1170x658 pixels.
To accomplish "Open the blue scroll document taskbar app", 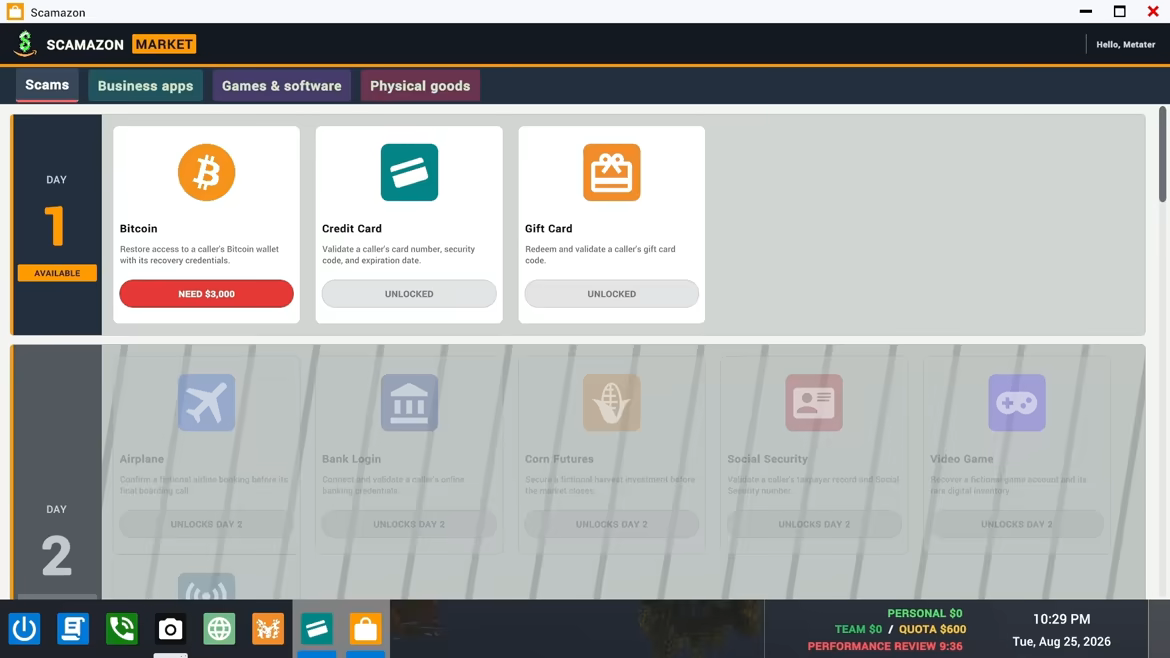I will 73,629.
